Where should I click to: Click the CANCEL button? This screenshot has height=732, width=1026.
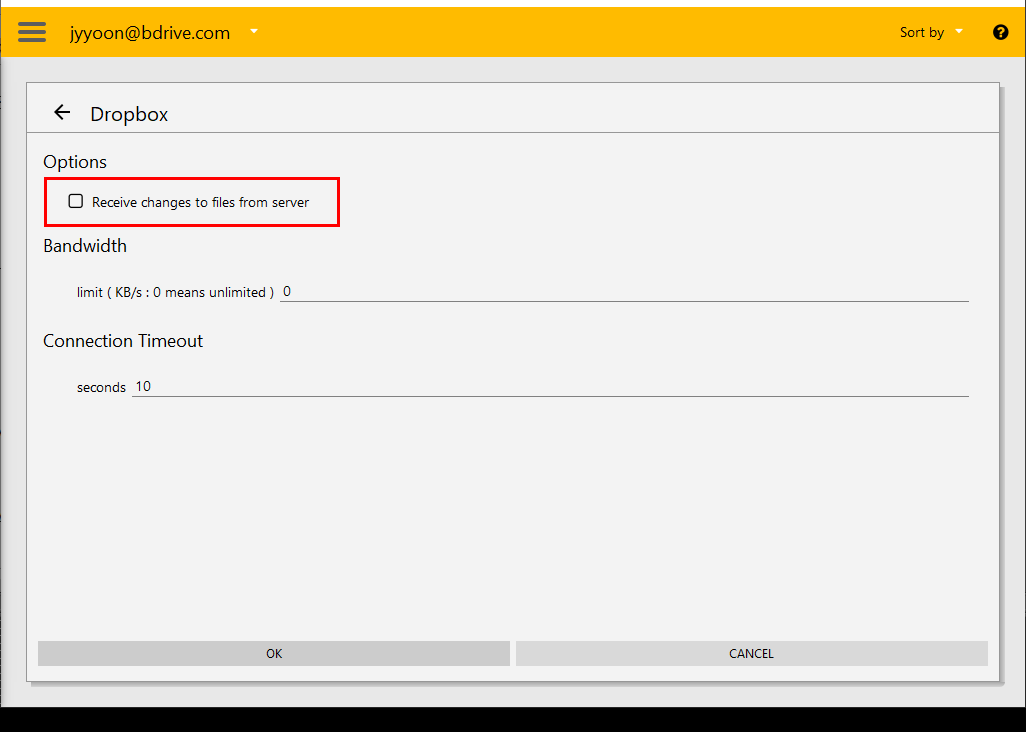click(751, 654)
